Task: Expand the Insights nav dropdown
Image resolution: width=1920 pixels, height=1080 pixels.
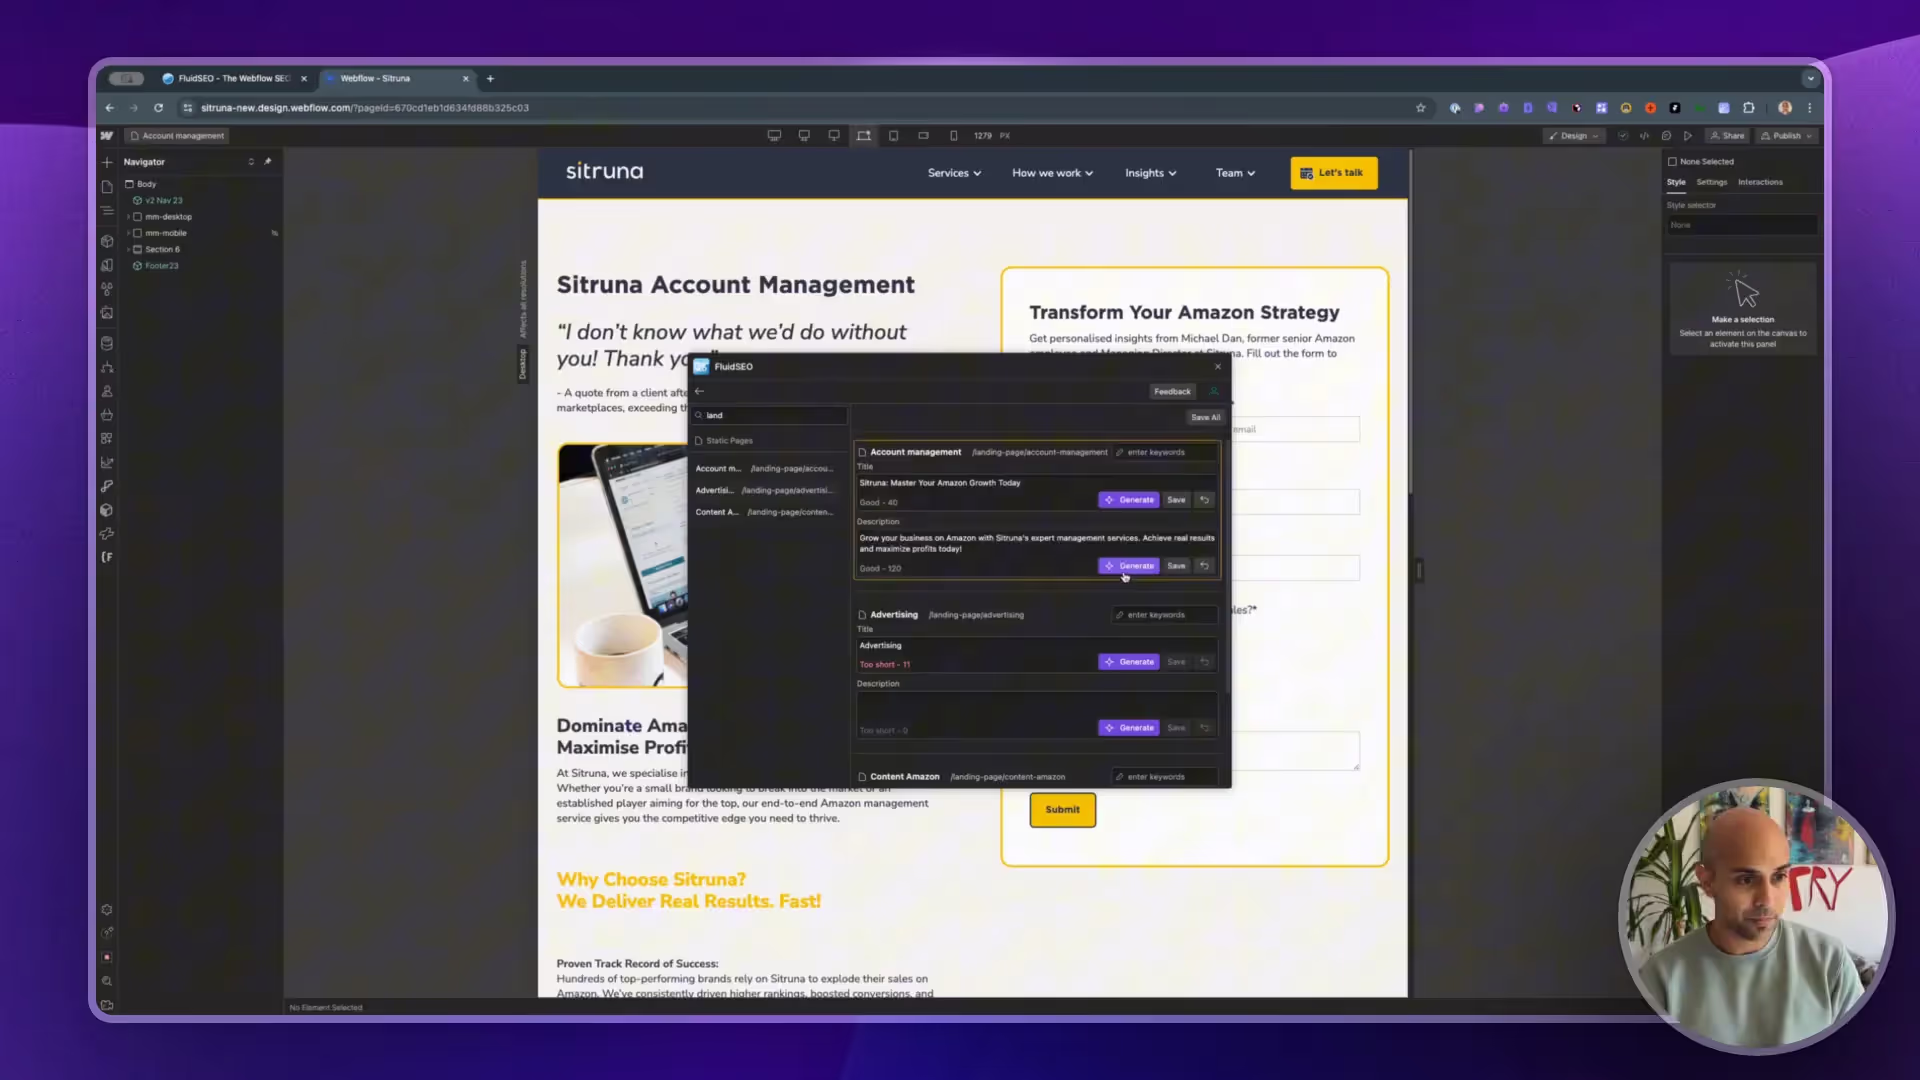Action: [x=1150, y=173]
